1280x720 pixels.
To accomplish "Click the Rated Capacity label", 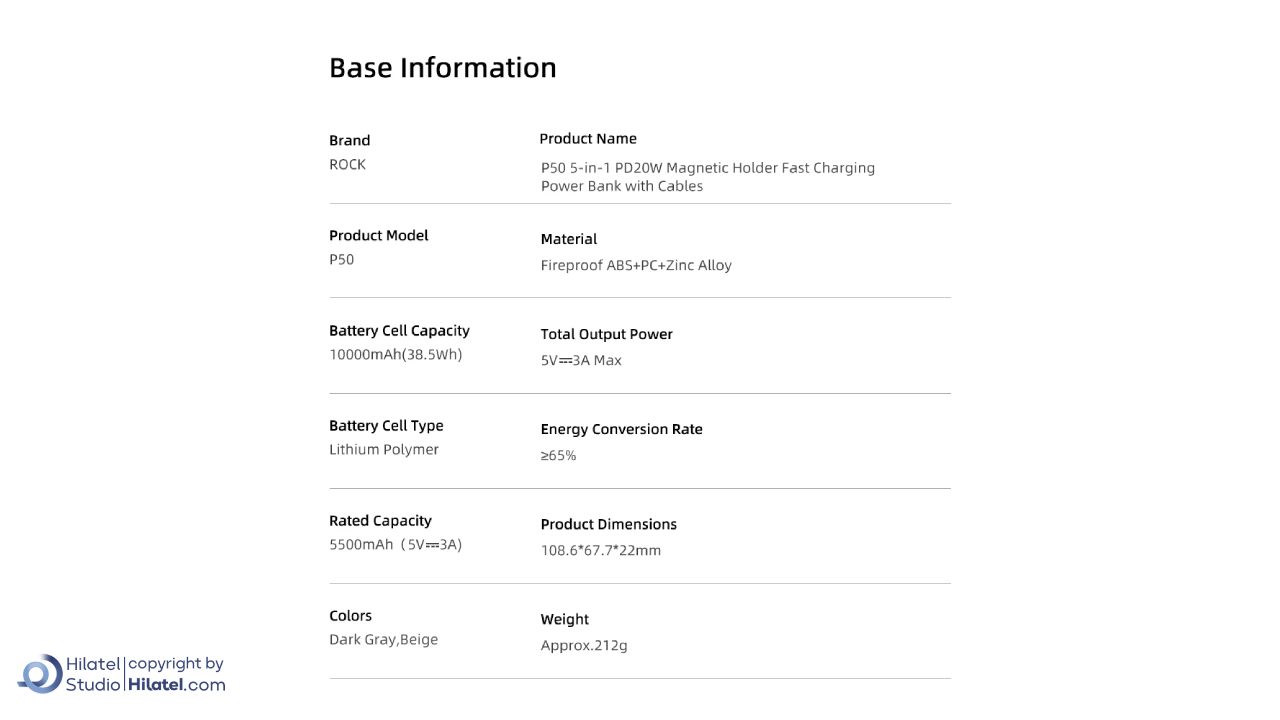I will point(380,521).
